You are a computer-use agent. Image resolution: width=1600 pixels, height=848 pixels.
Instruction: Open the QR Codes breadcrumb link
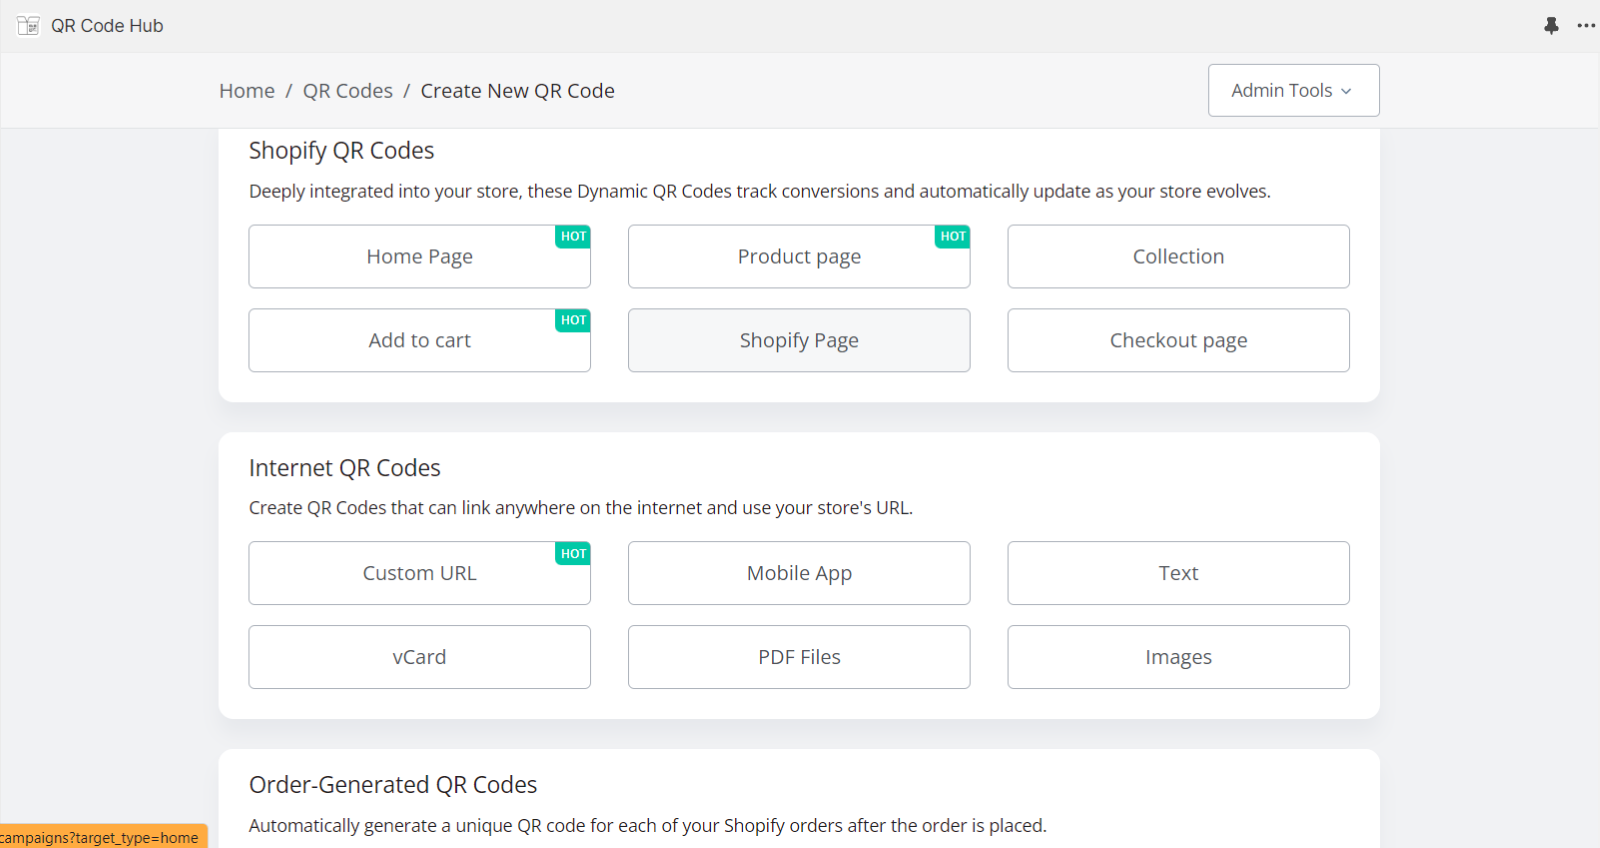(348, 91)
